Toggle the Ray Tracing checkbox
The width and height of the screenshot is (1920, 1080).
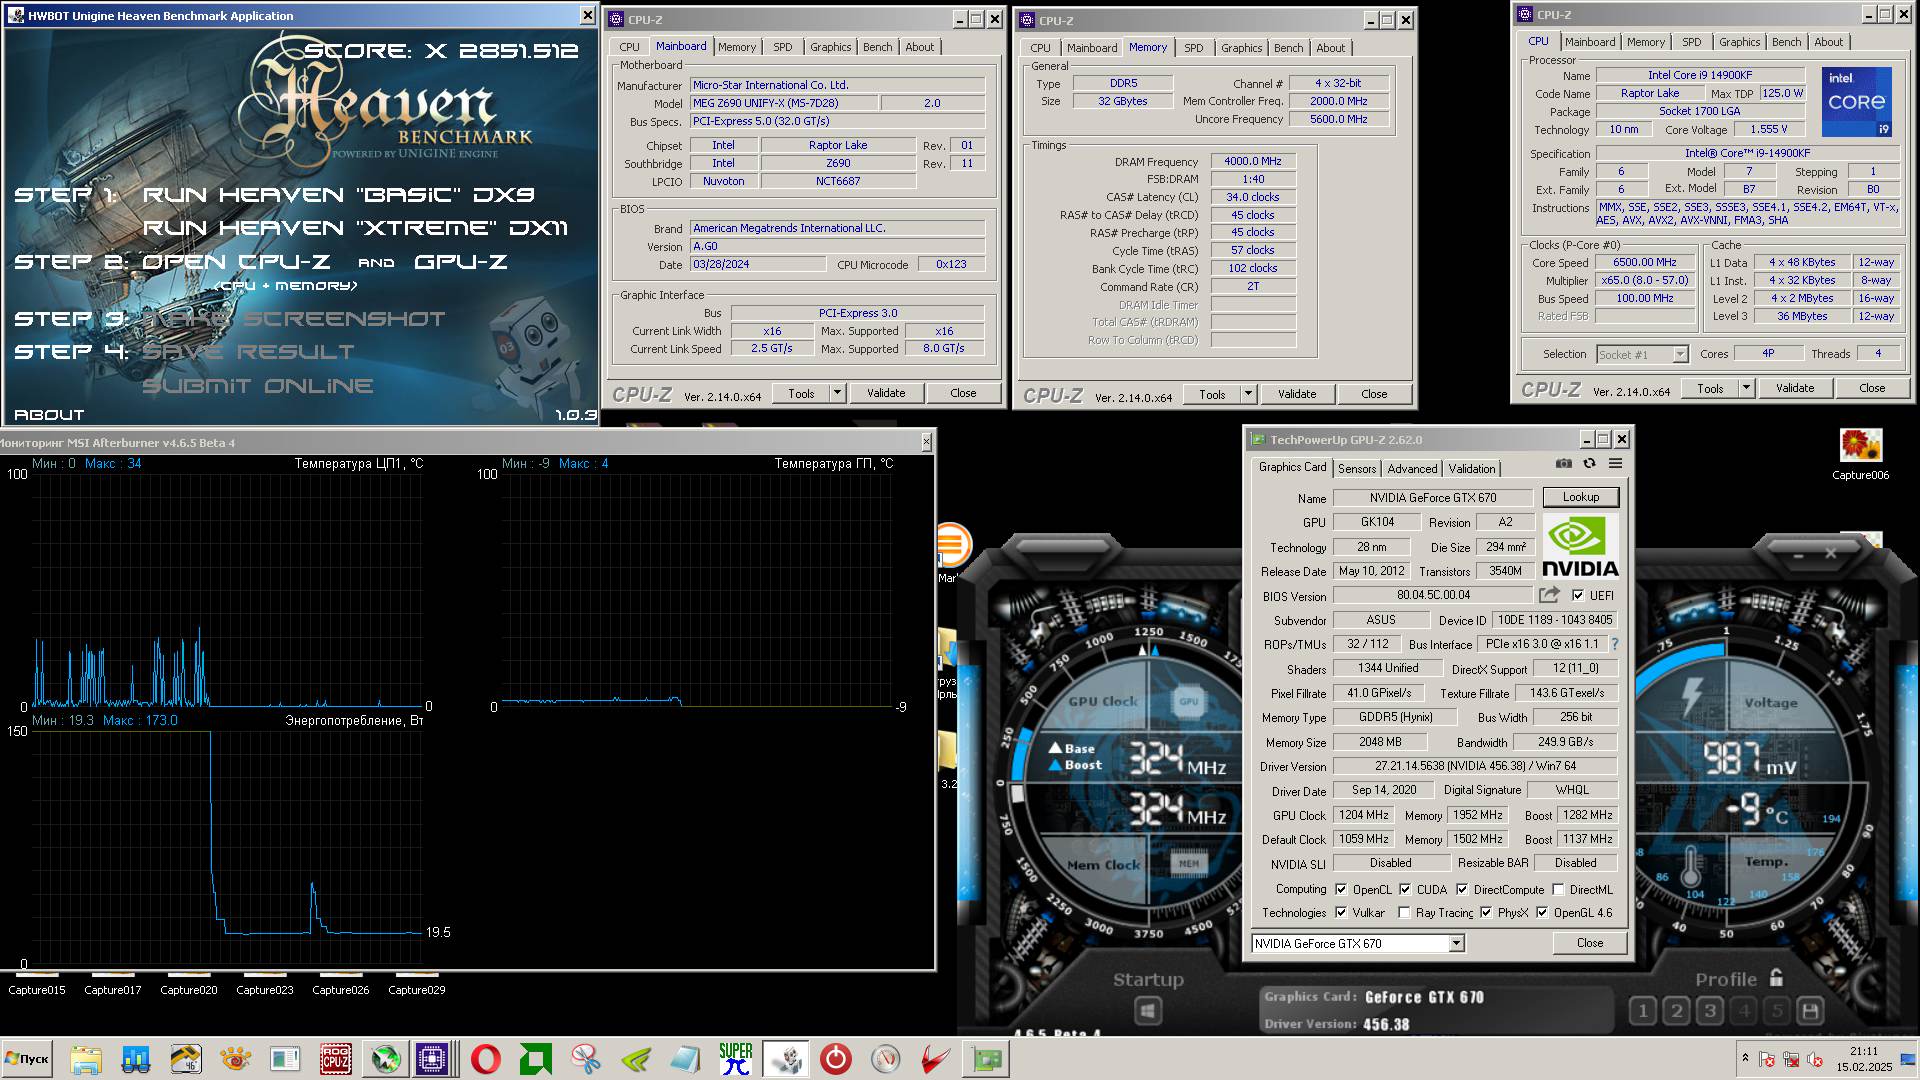pyautogui.click(x=1404, y=912)
